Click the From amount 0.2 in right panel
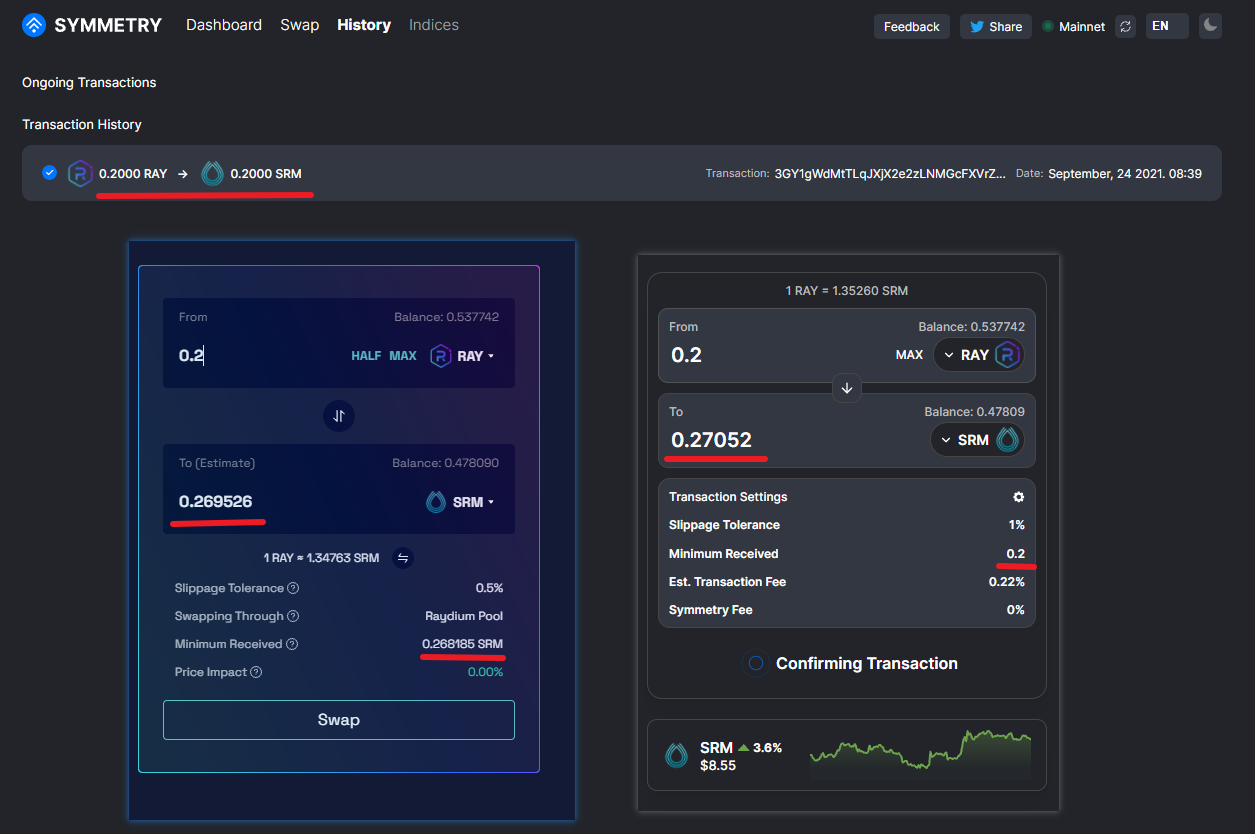This screenshot has height=834, width=1255. coord(687,355)
